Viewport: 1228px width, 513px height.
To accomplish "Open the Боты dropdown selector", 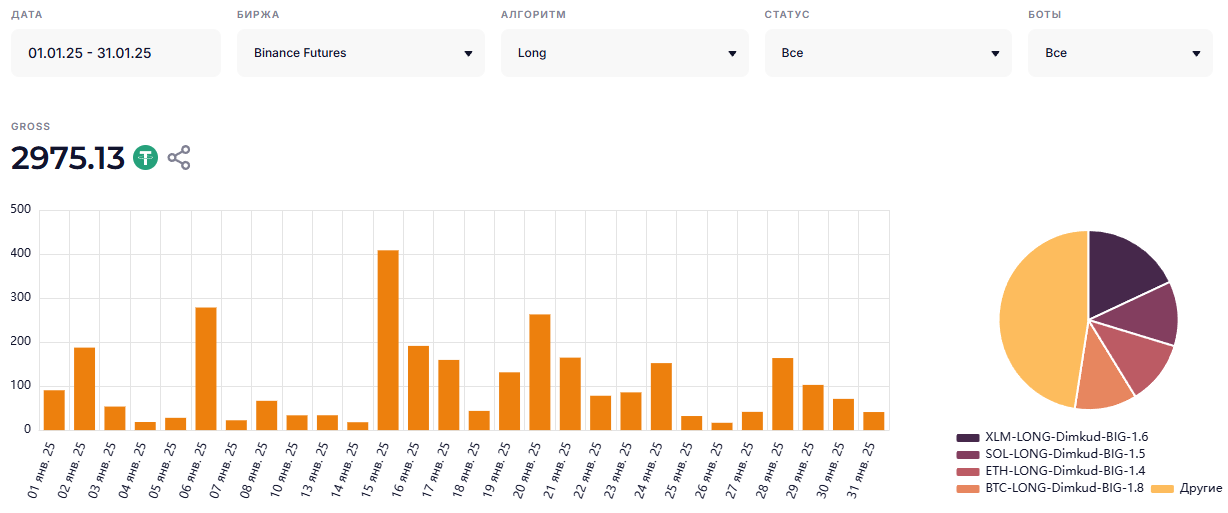I will click(1120, 53).
